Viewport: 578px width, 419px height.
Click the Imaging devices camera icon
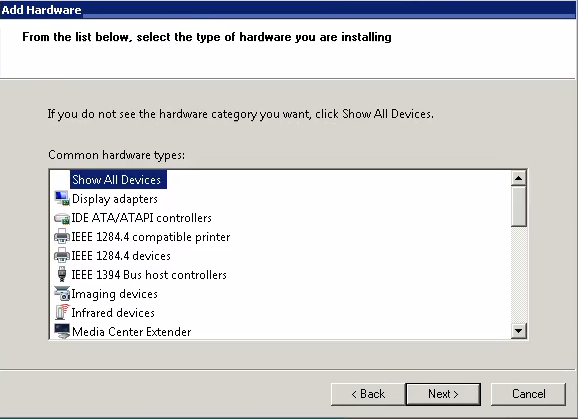pos(62,293)
